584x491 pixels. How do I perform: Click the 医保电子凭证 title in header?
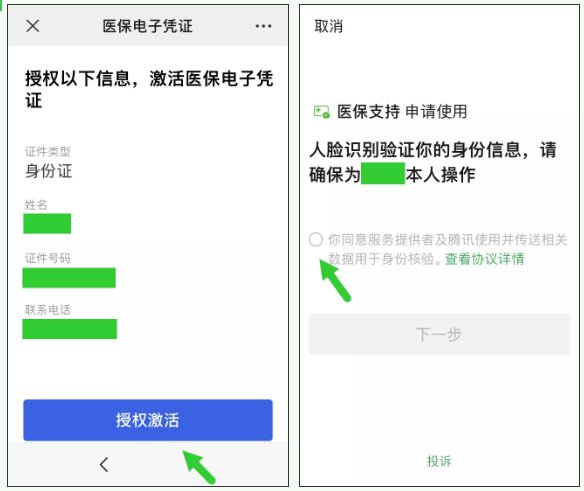(147, 26)
